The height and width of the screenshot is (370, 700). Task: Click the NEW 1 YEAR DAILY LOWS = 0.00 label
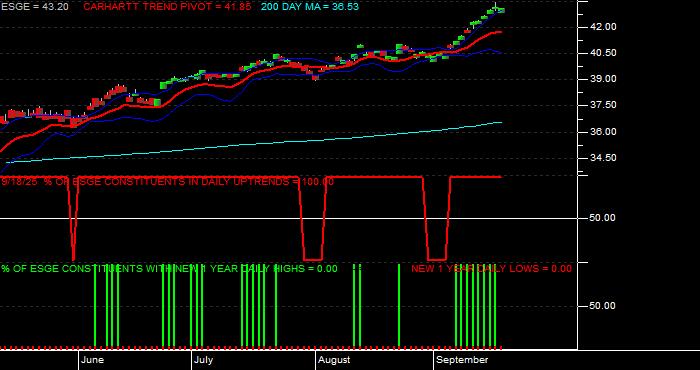pyautogui.click(x=491, y=269)
